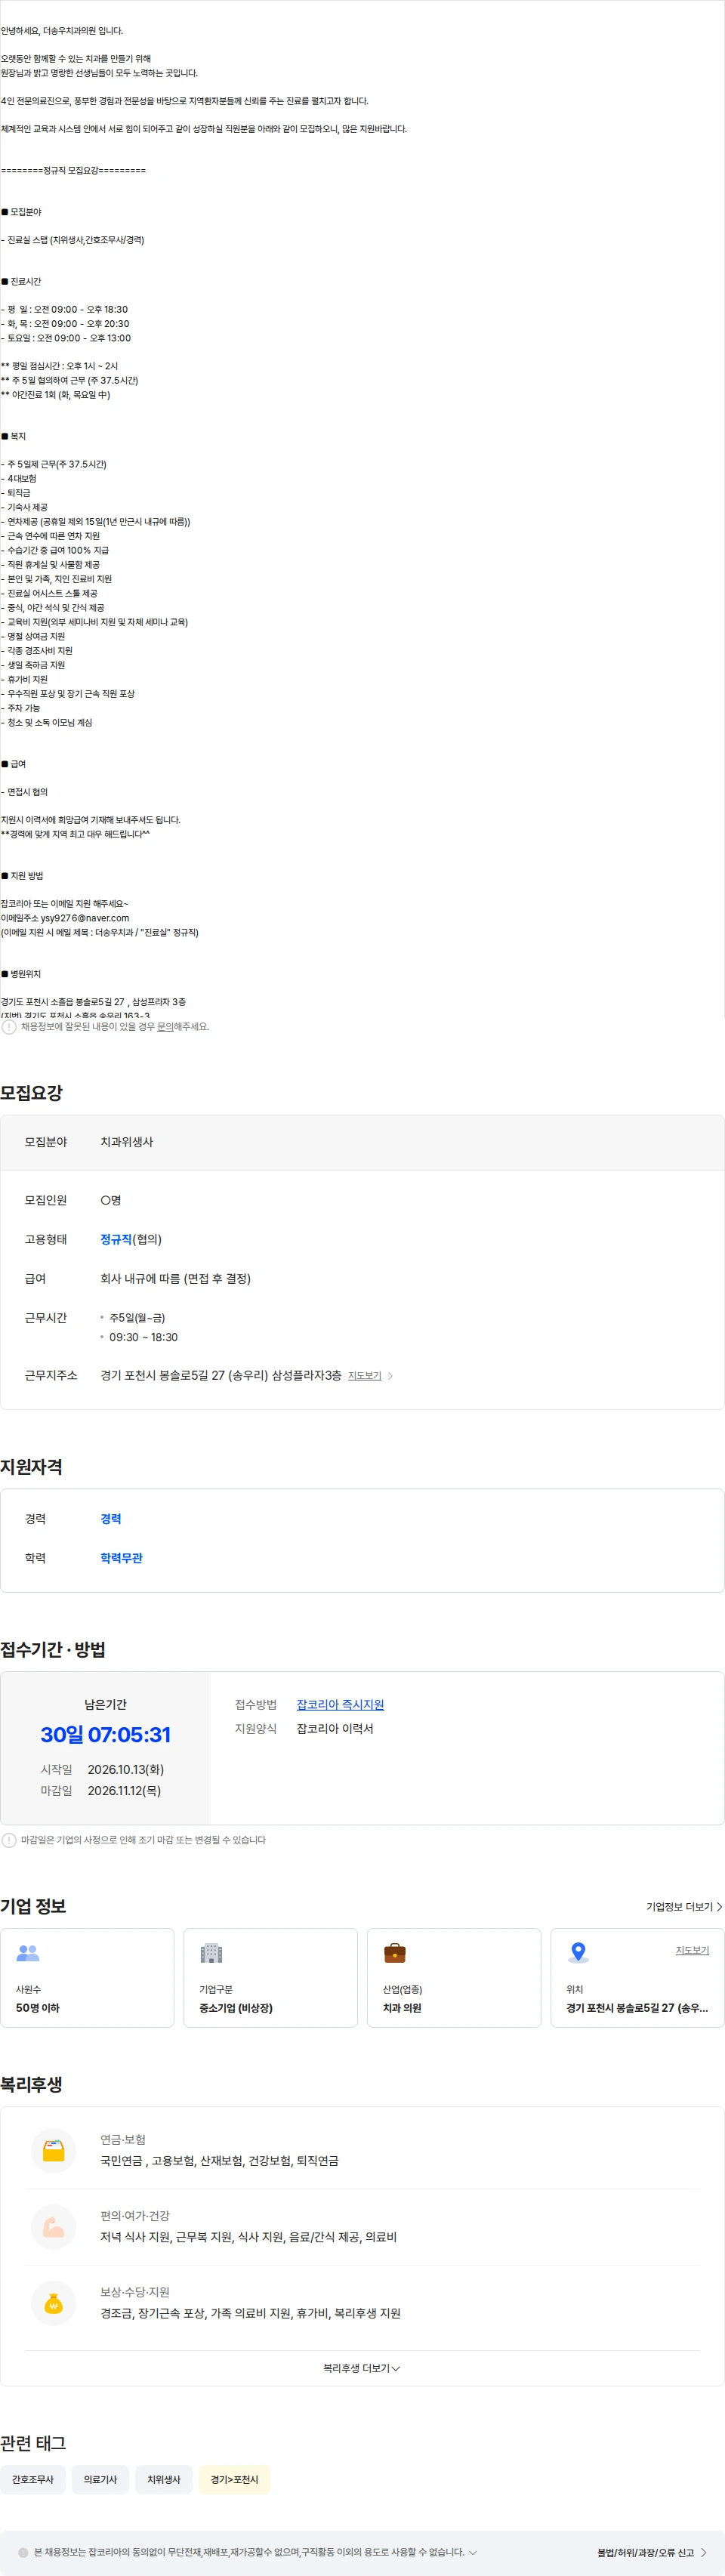Click 경력 requirement value
The height and width of the screenshot is (2576, 725).
click(x=111, y=1518)
